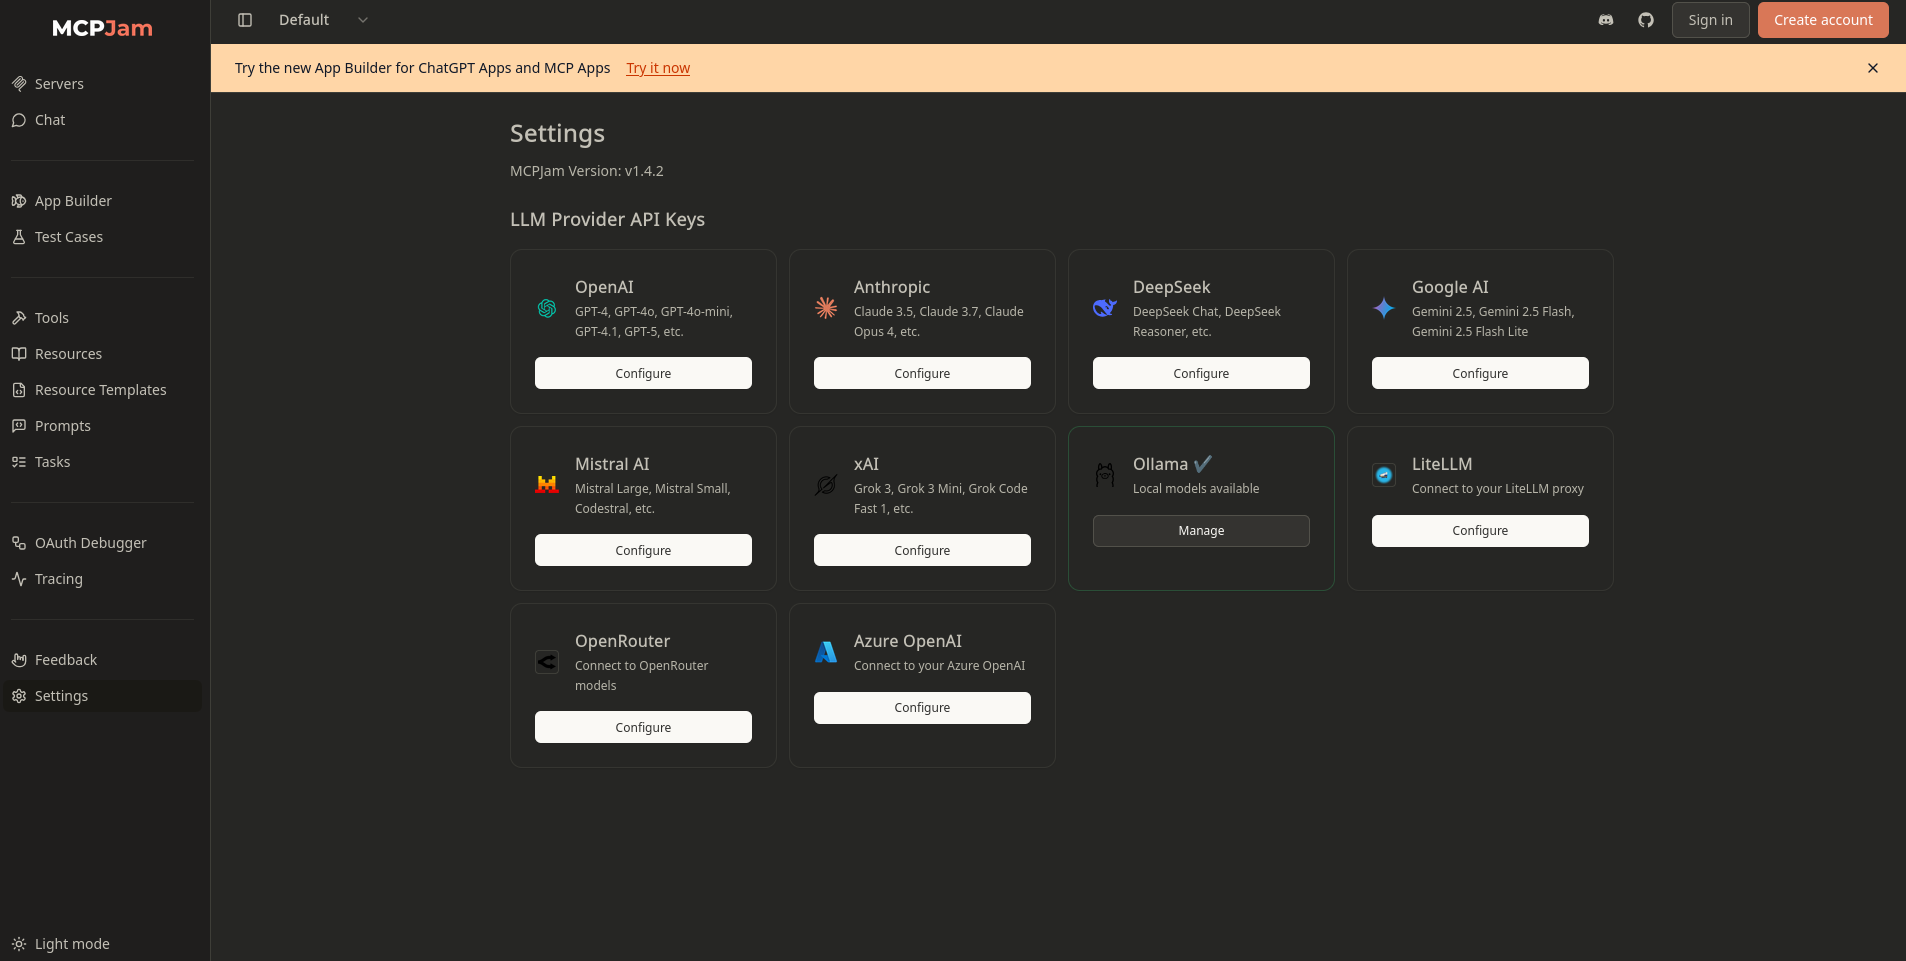
Task: Click the LLM Provider API Keys heading
Action: point(607,219)
